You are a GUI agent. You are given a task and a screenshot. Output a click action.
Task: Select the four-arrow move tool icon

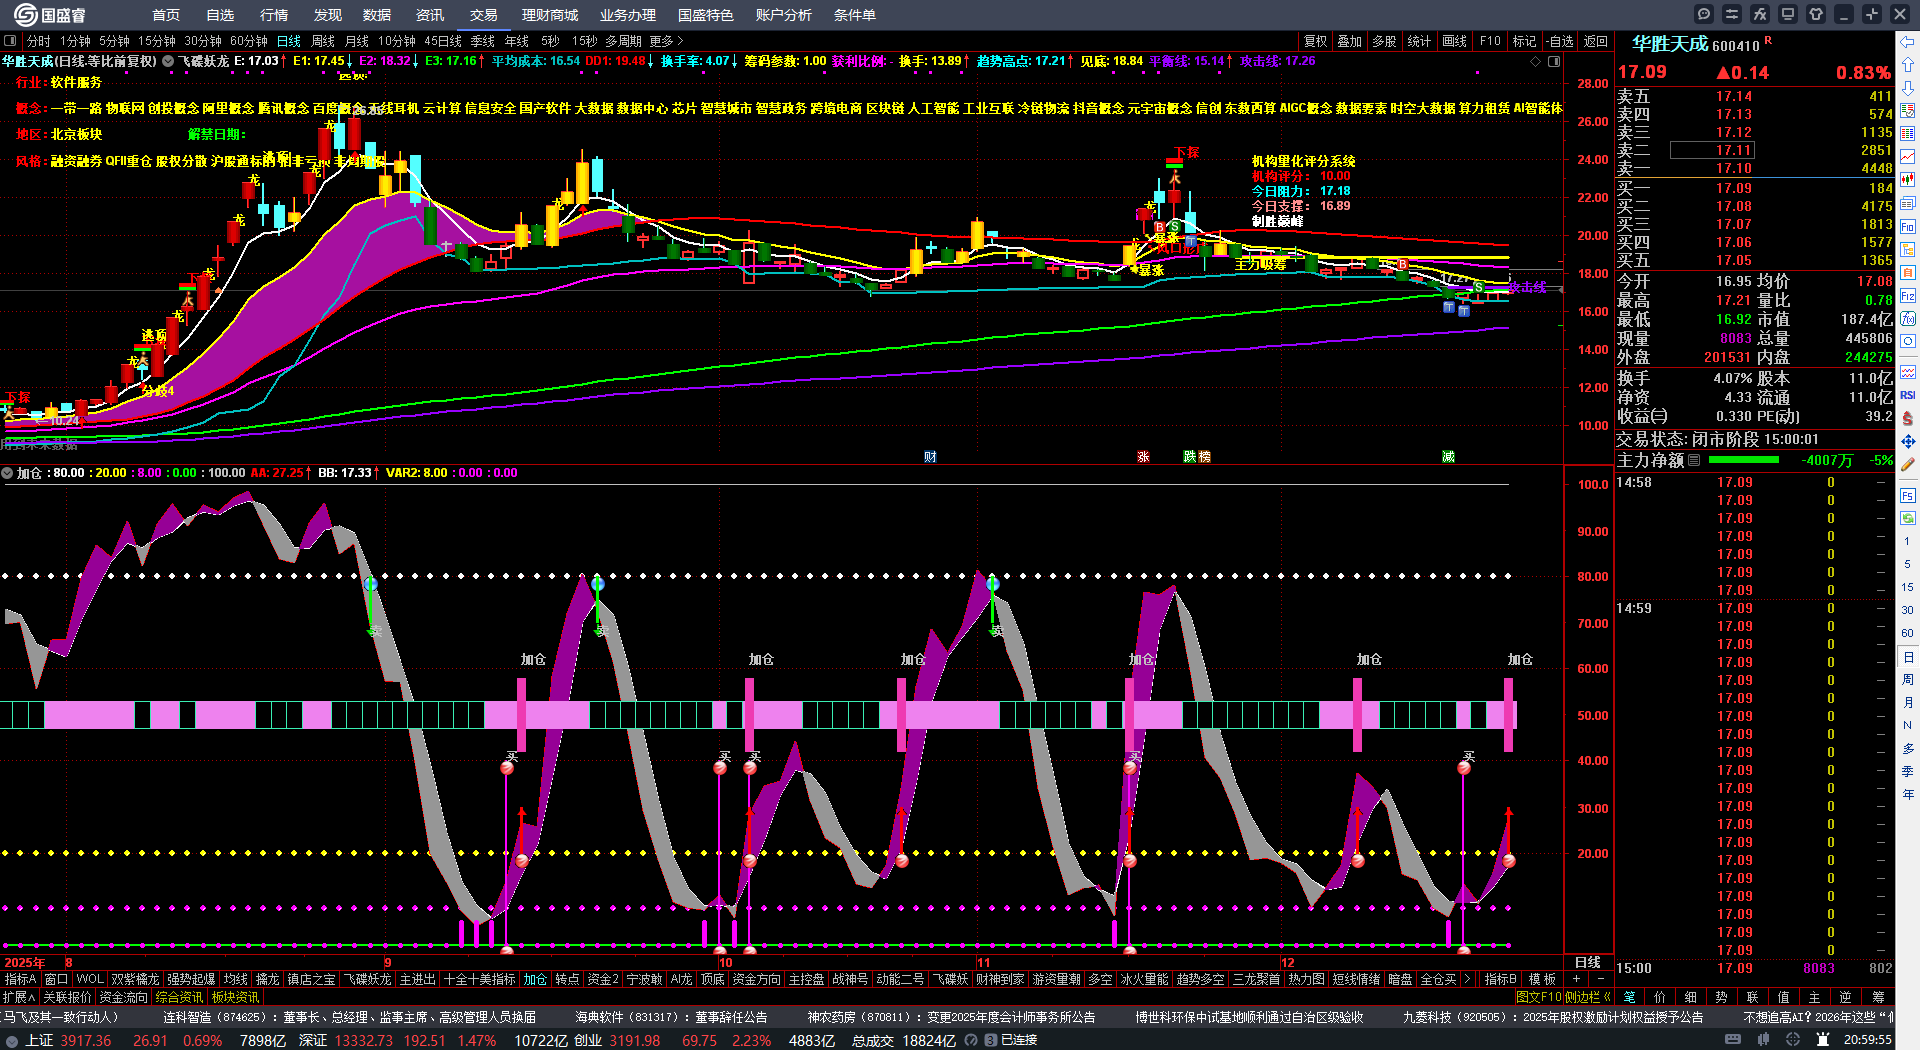[x=1908, y=441]
